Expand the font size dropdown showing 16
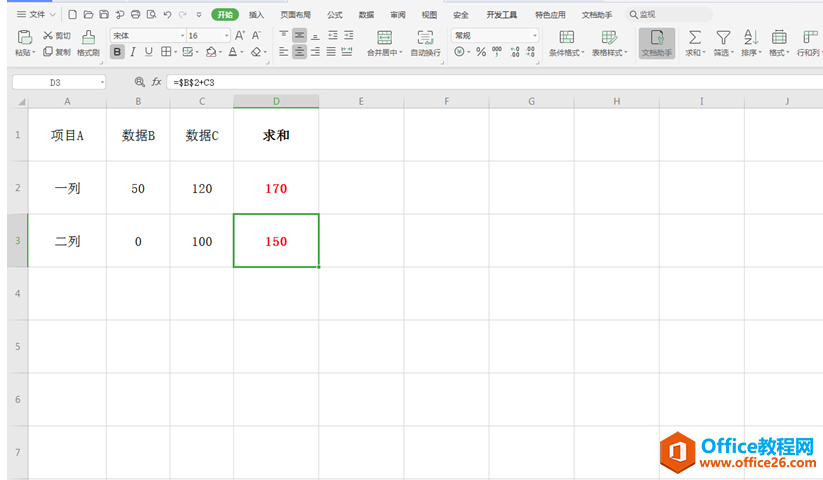 pyautogui.click(x=226, y=35)
